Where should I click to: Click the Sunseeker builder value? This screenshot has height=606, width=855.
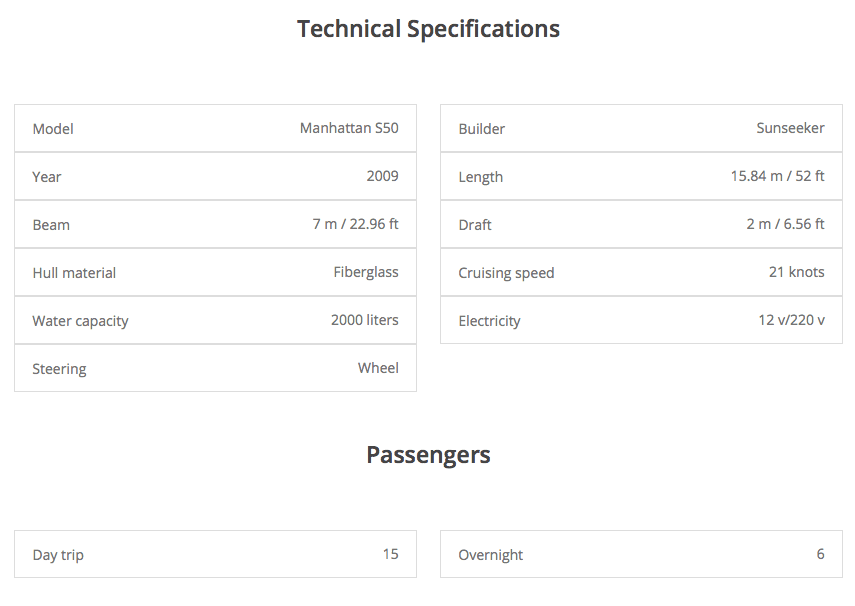pos(790,128)
